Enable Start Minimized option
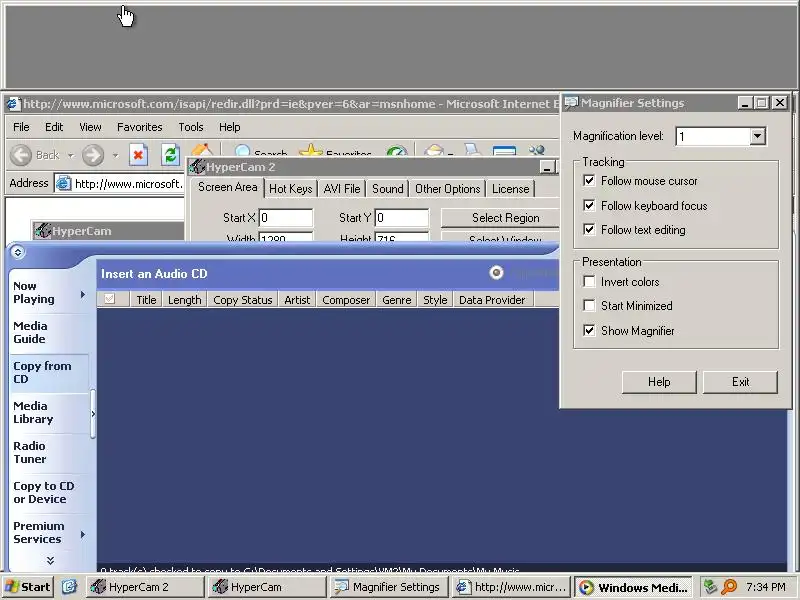Screen dimensions: 800x600 [589, 305]
